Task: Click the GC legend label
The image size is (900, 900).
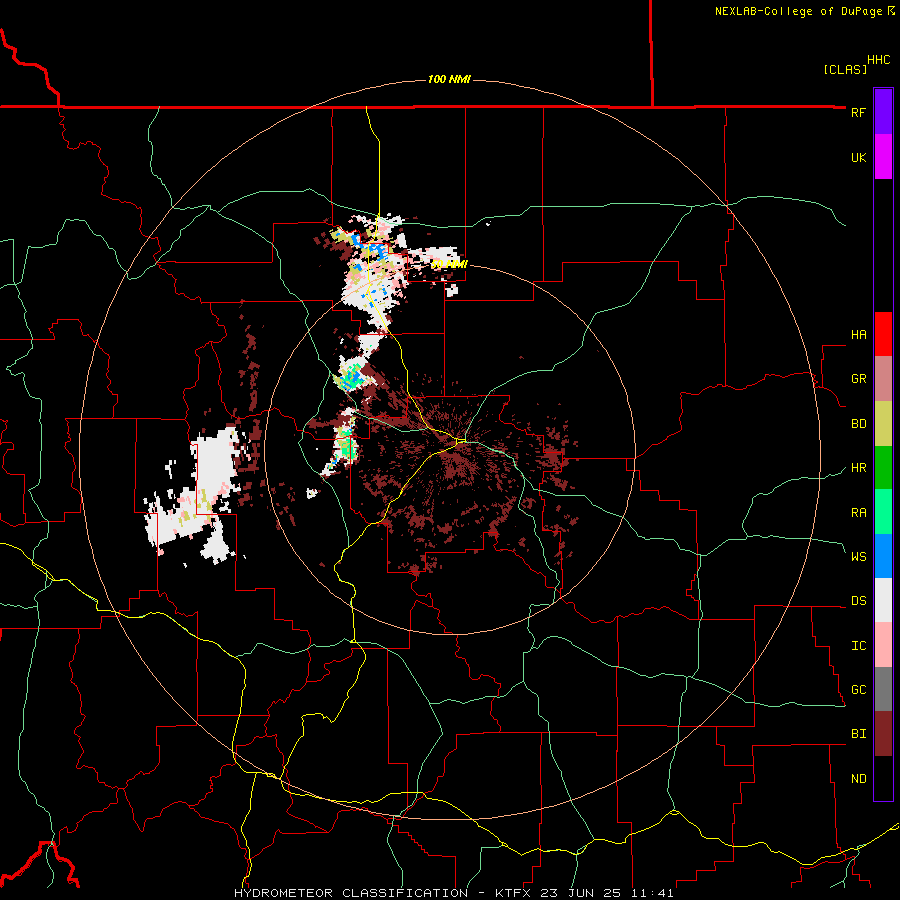Action: (x=858, y=690)
